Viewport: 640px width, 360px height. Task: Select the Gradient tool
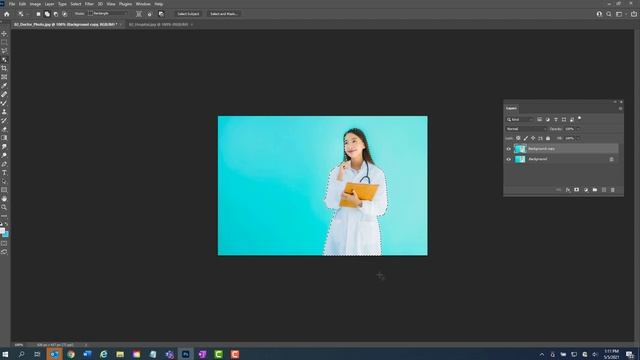(4, 138)
